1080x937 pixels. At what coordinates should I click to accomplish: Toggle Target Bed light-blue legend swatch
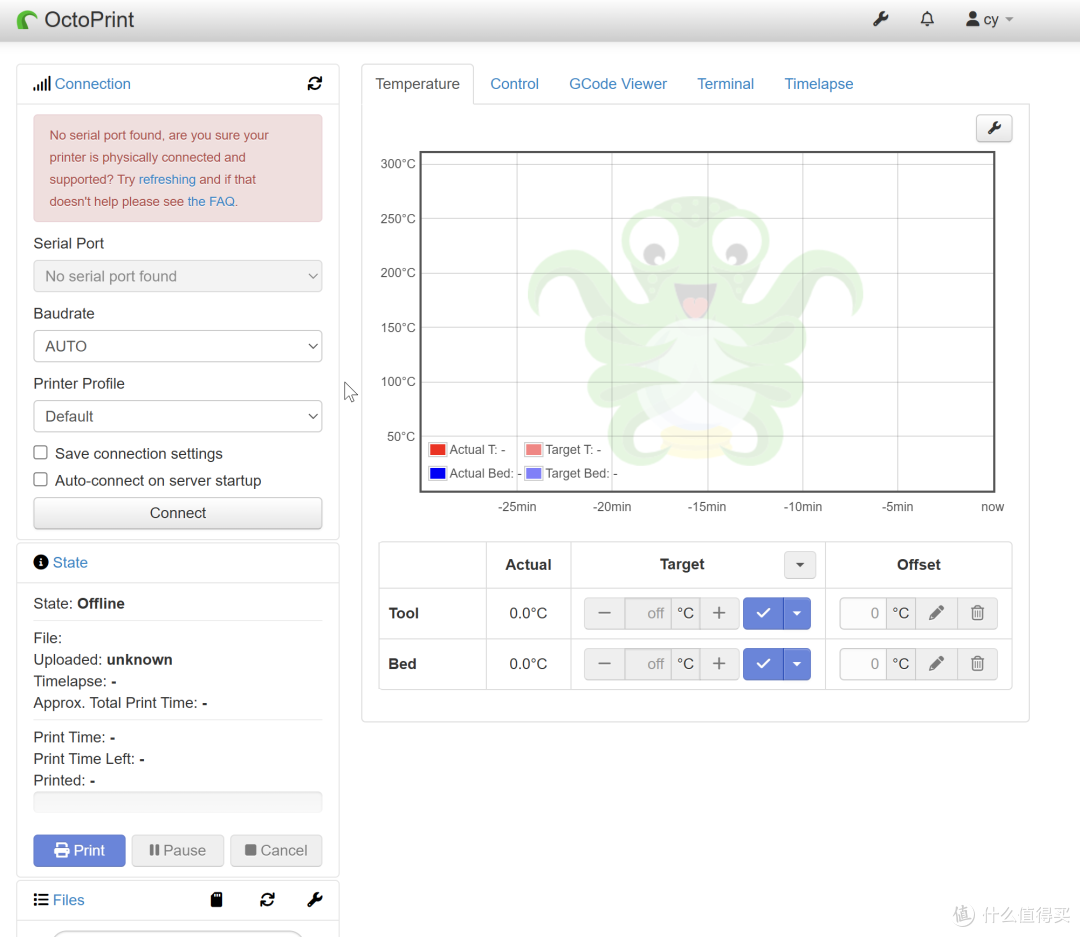534,473
